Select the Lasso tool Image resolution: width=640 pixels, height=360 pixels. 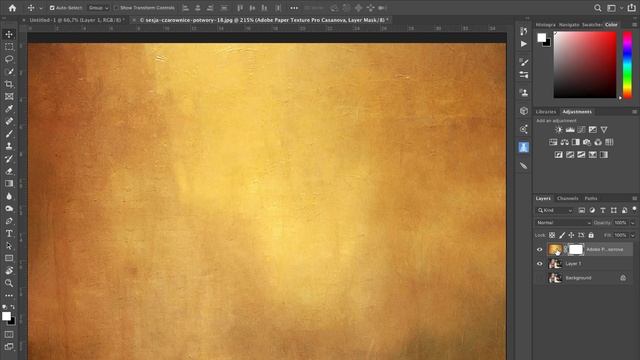click(9, 59)
